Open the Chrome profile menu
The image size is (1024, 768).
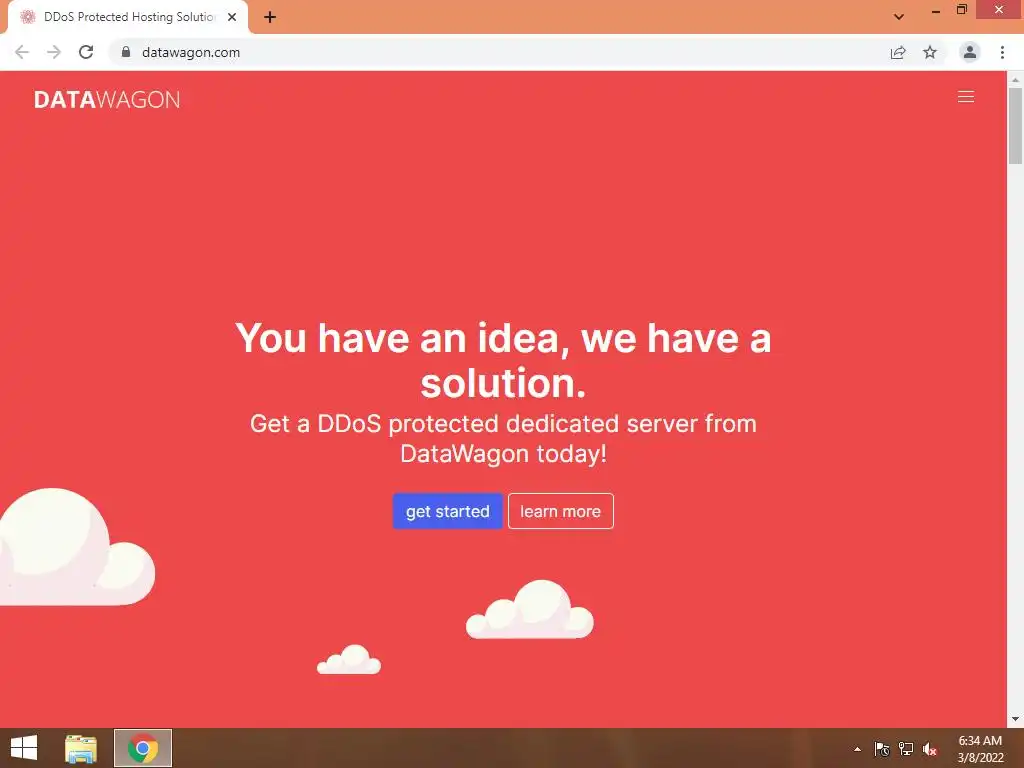click(970, 52)
